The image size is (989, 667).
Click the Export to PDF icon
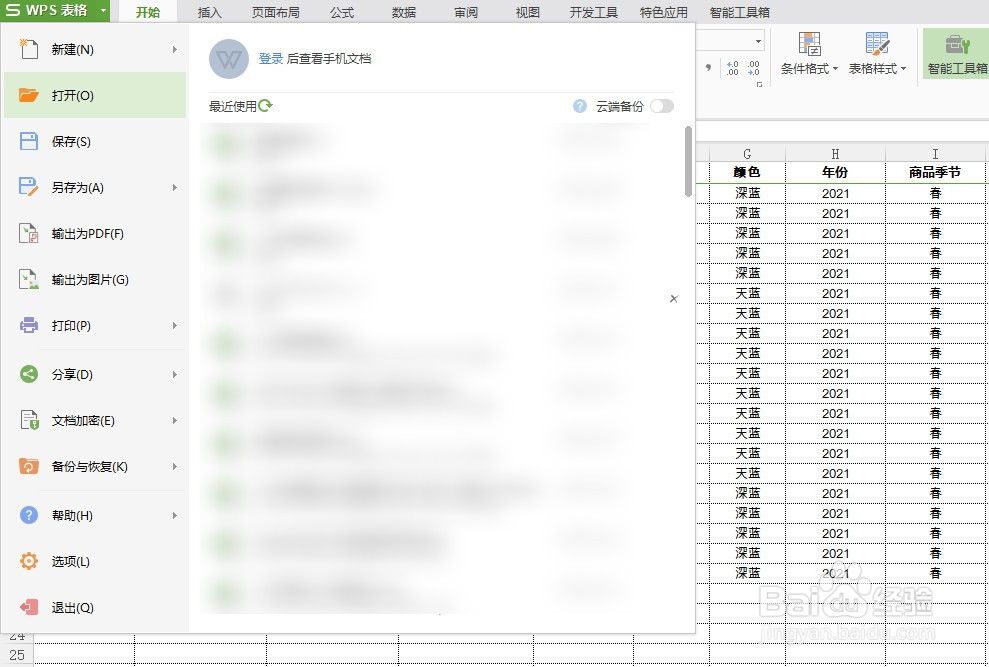coord(29,233)
